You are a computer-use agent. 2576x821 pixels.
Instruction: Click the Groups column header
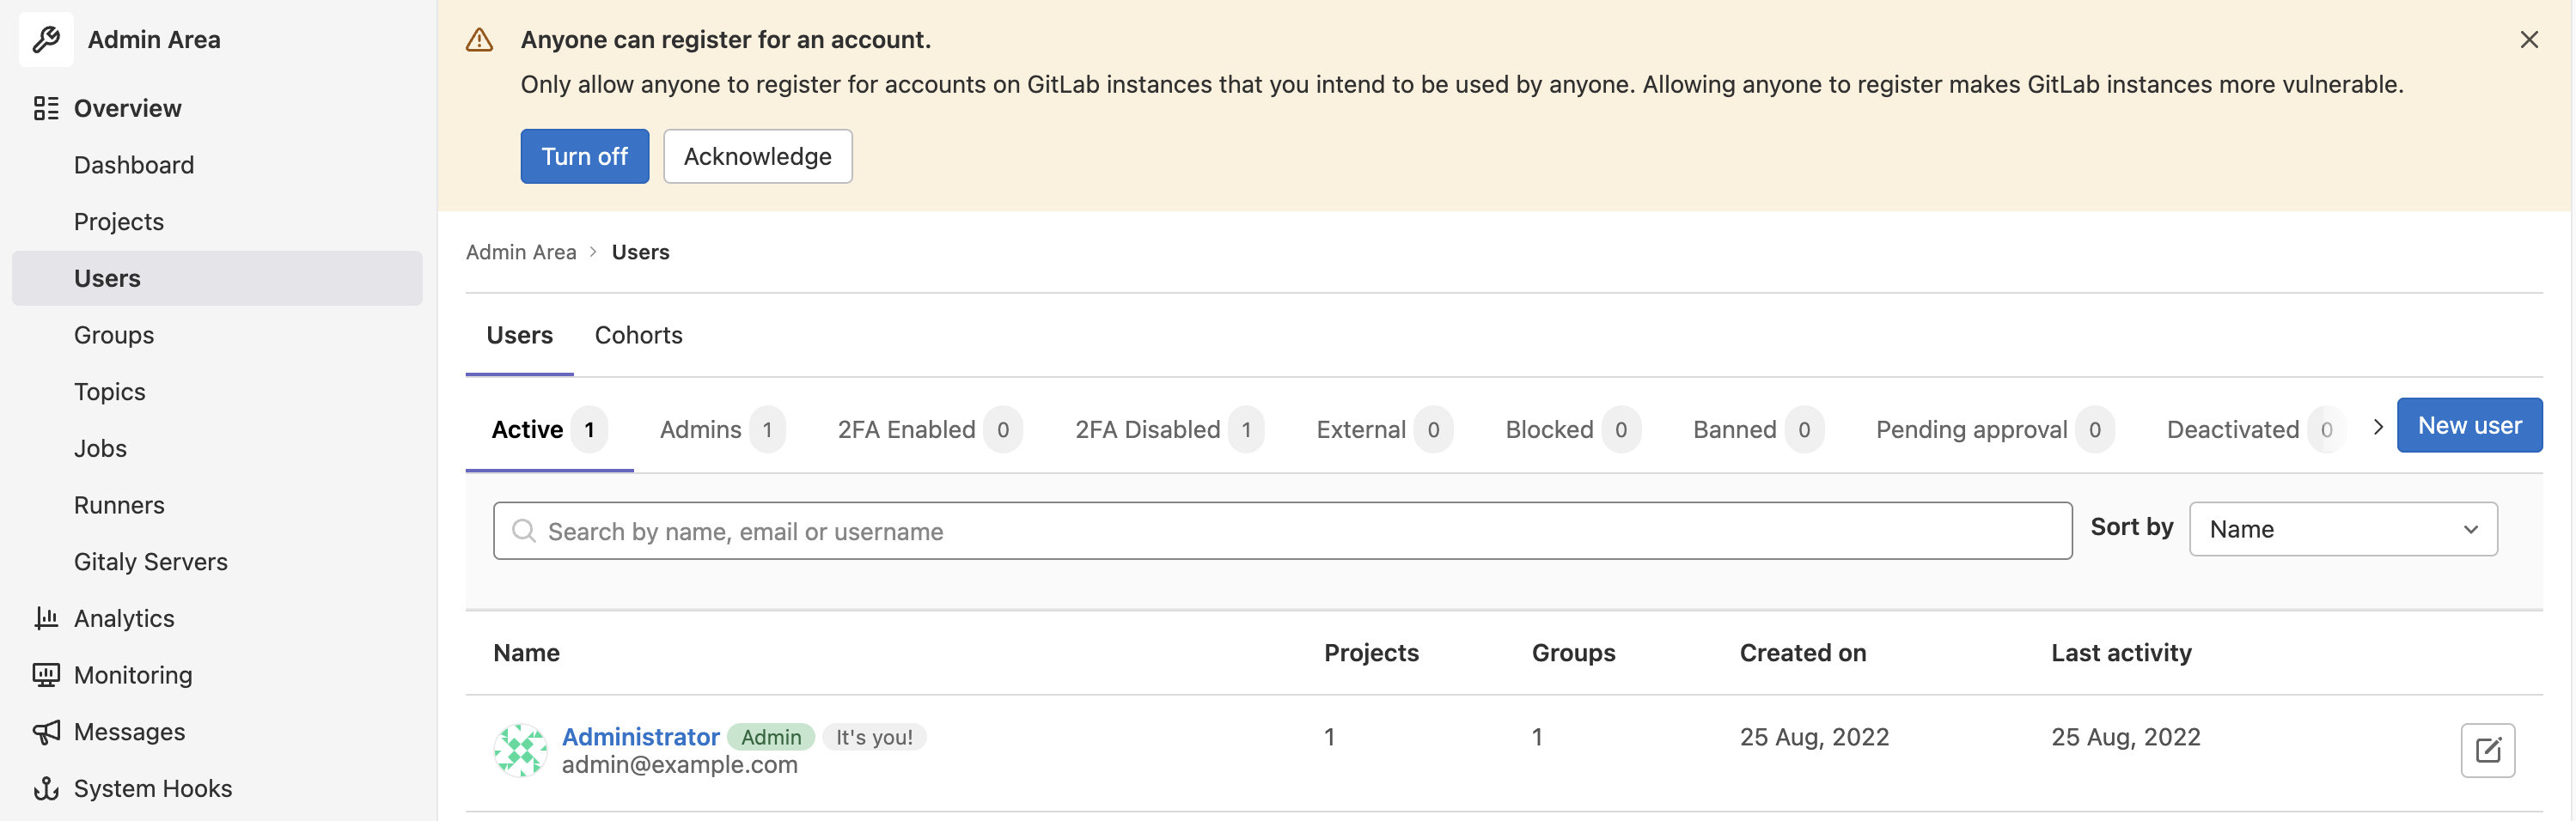1573,653
